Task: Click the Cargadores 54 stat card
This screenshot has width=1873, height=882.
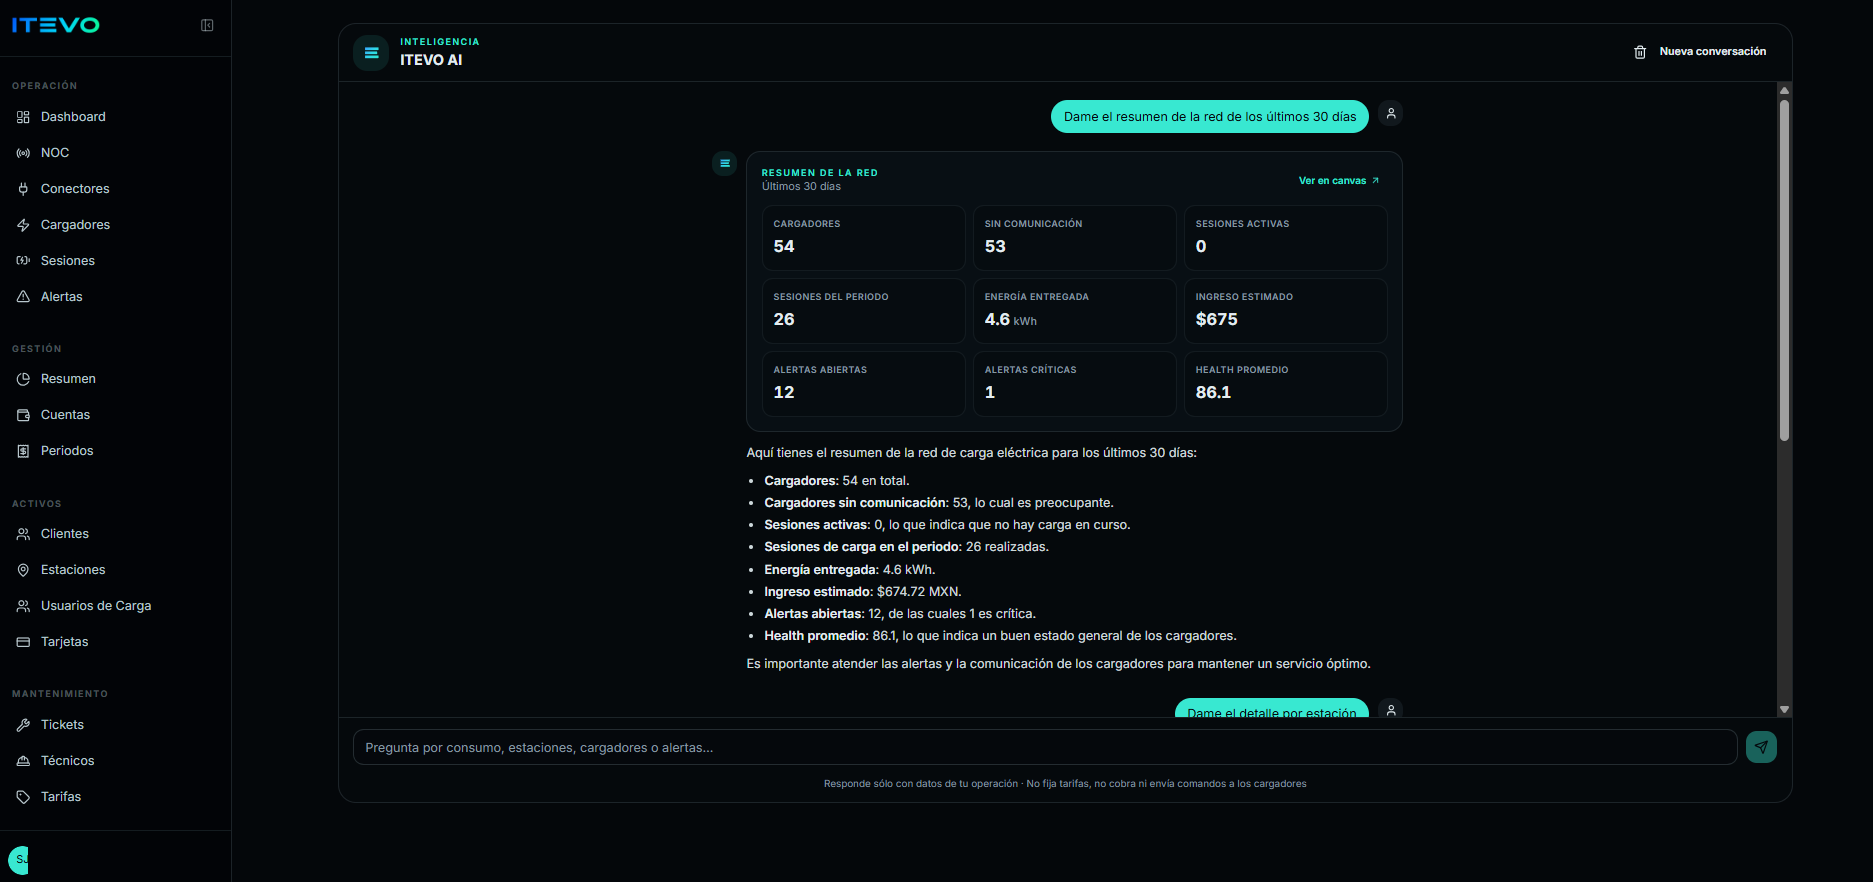Action: point(864,238)
